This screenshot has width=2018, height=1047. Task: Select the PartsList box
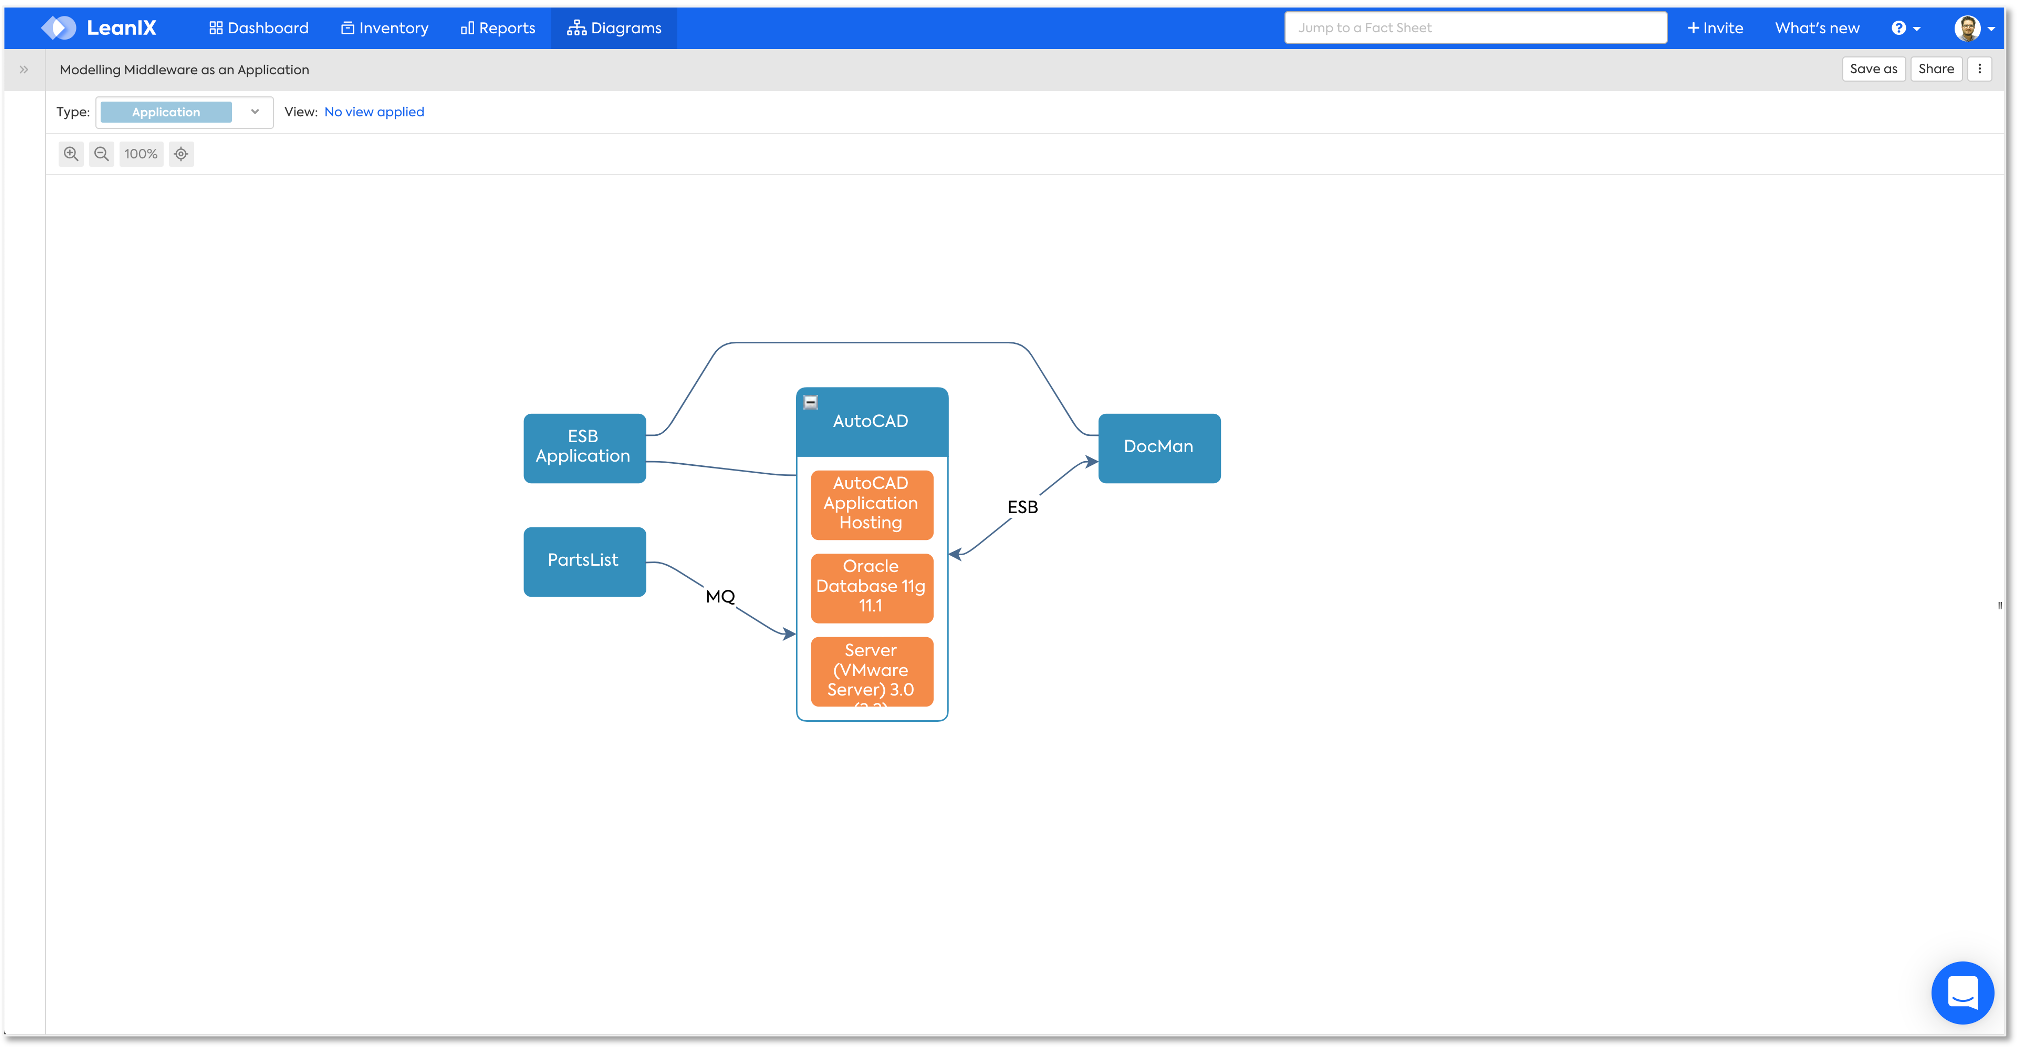[585, 561]
